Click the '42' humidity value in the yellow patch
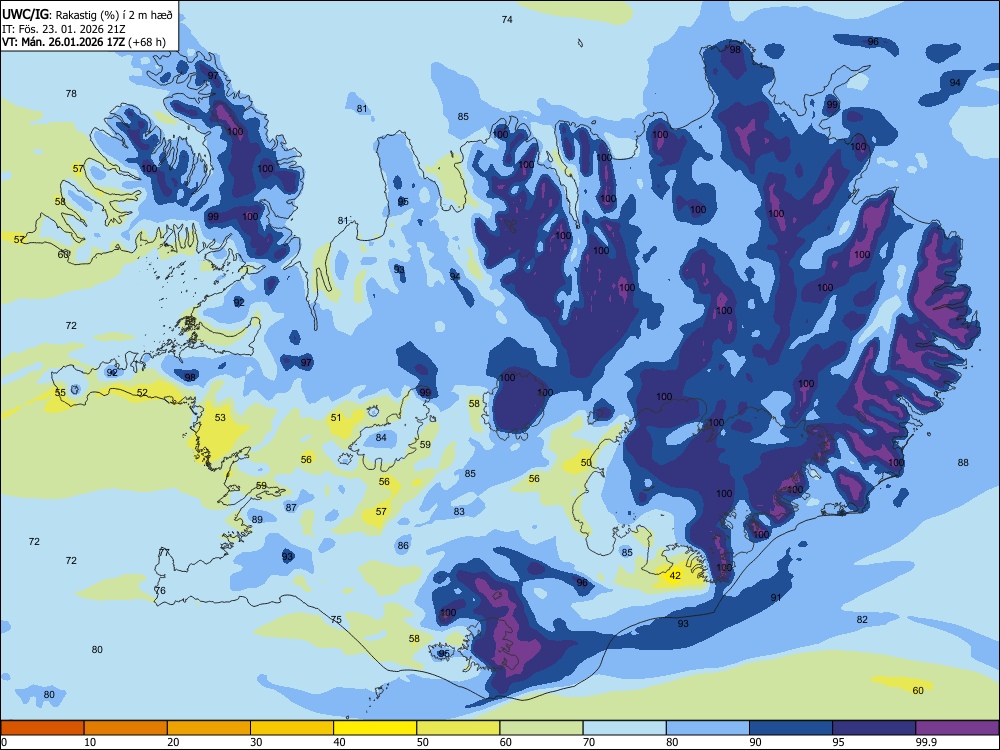The height and width of the screenshot is (750, 1000). [x=675, y=576]
